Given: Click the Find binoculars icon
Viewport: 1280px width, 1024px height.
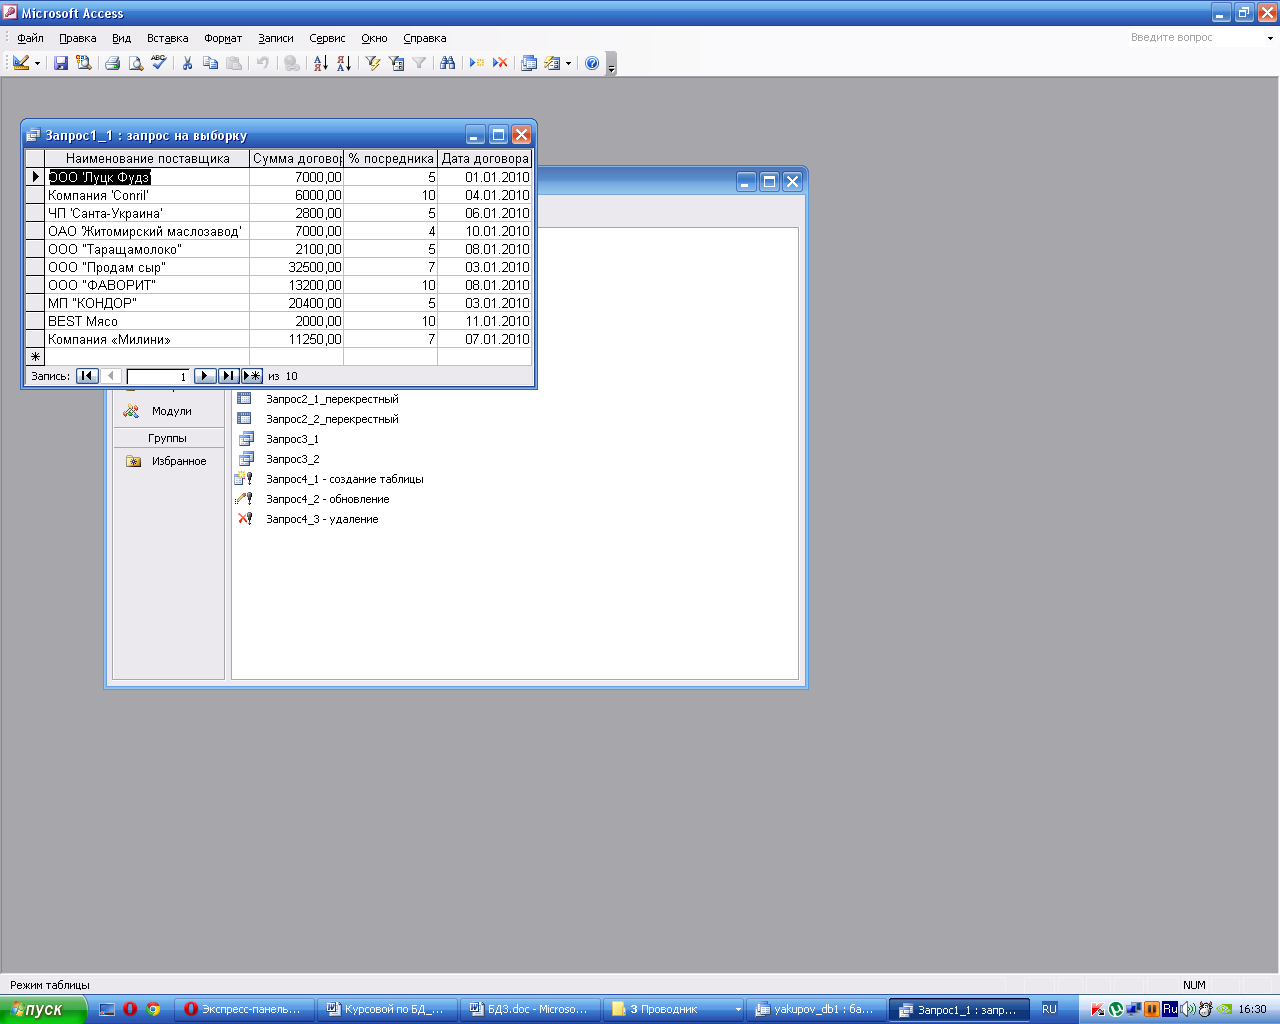Looking at the screenshot, I should [447, 63].
